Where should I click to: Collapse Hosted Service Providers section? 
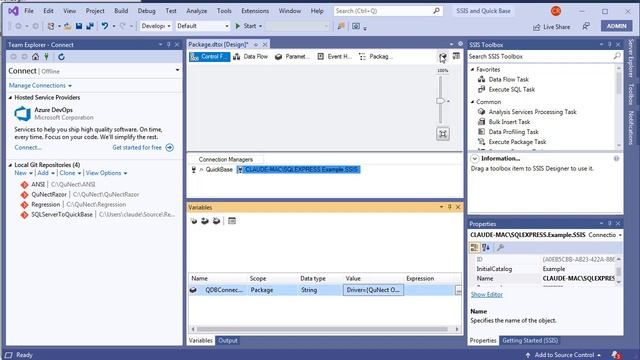[11, 98]
